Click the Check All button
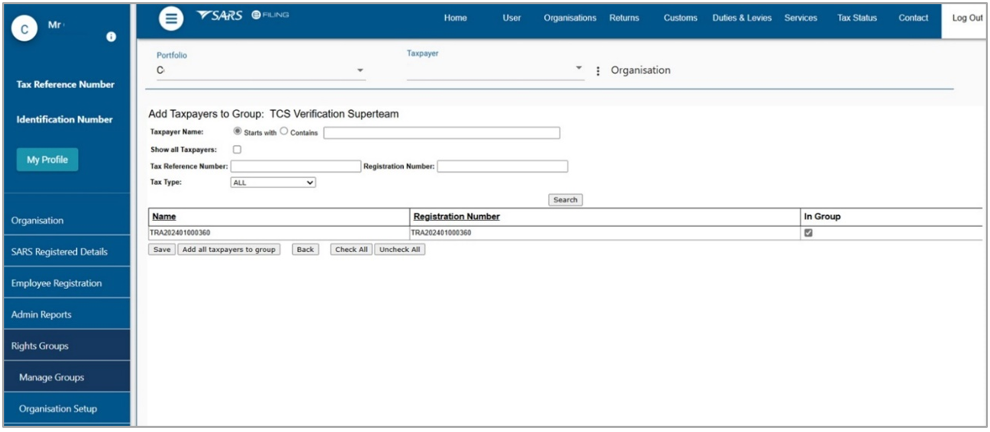 pyautogui.click(x=351, y=249)
